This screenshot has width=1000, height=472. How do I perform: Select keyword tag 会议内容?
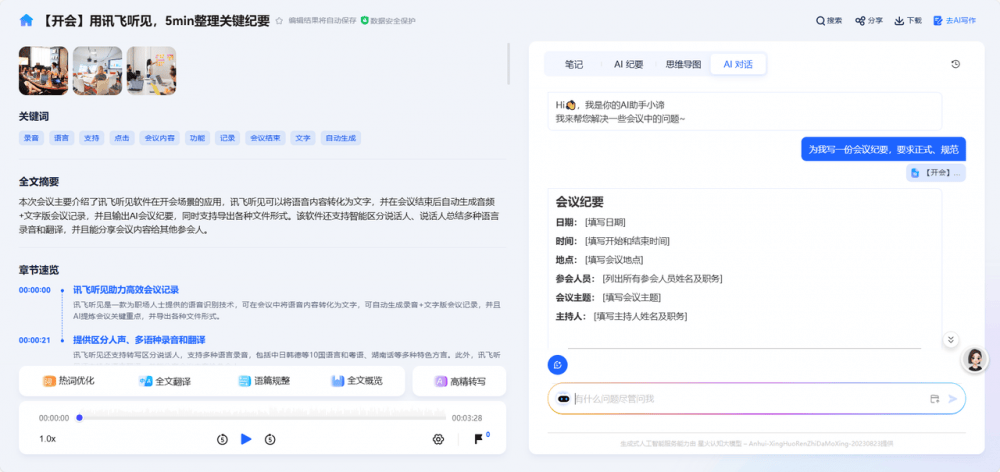pyautogui.click(x=159, y=138)
